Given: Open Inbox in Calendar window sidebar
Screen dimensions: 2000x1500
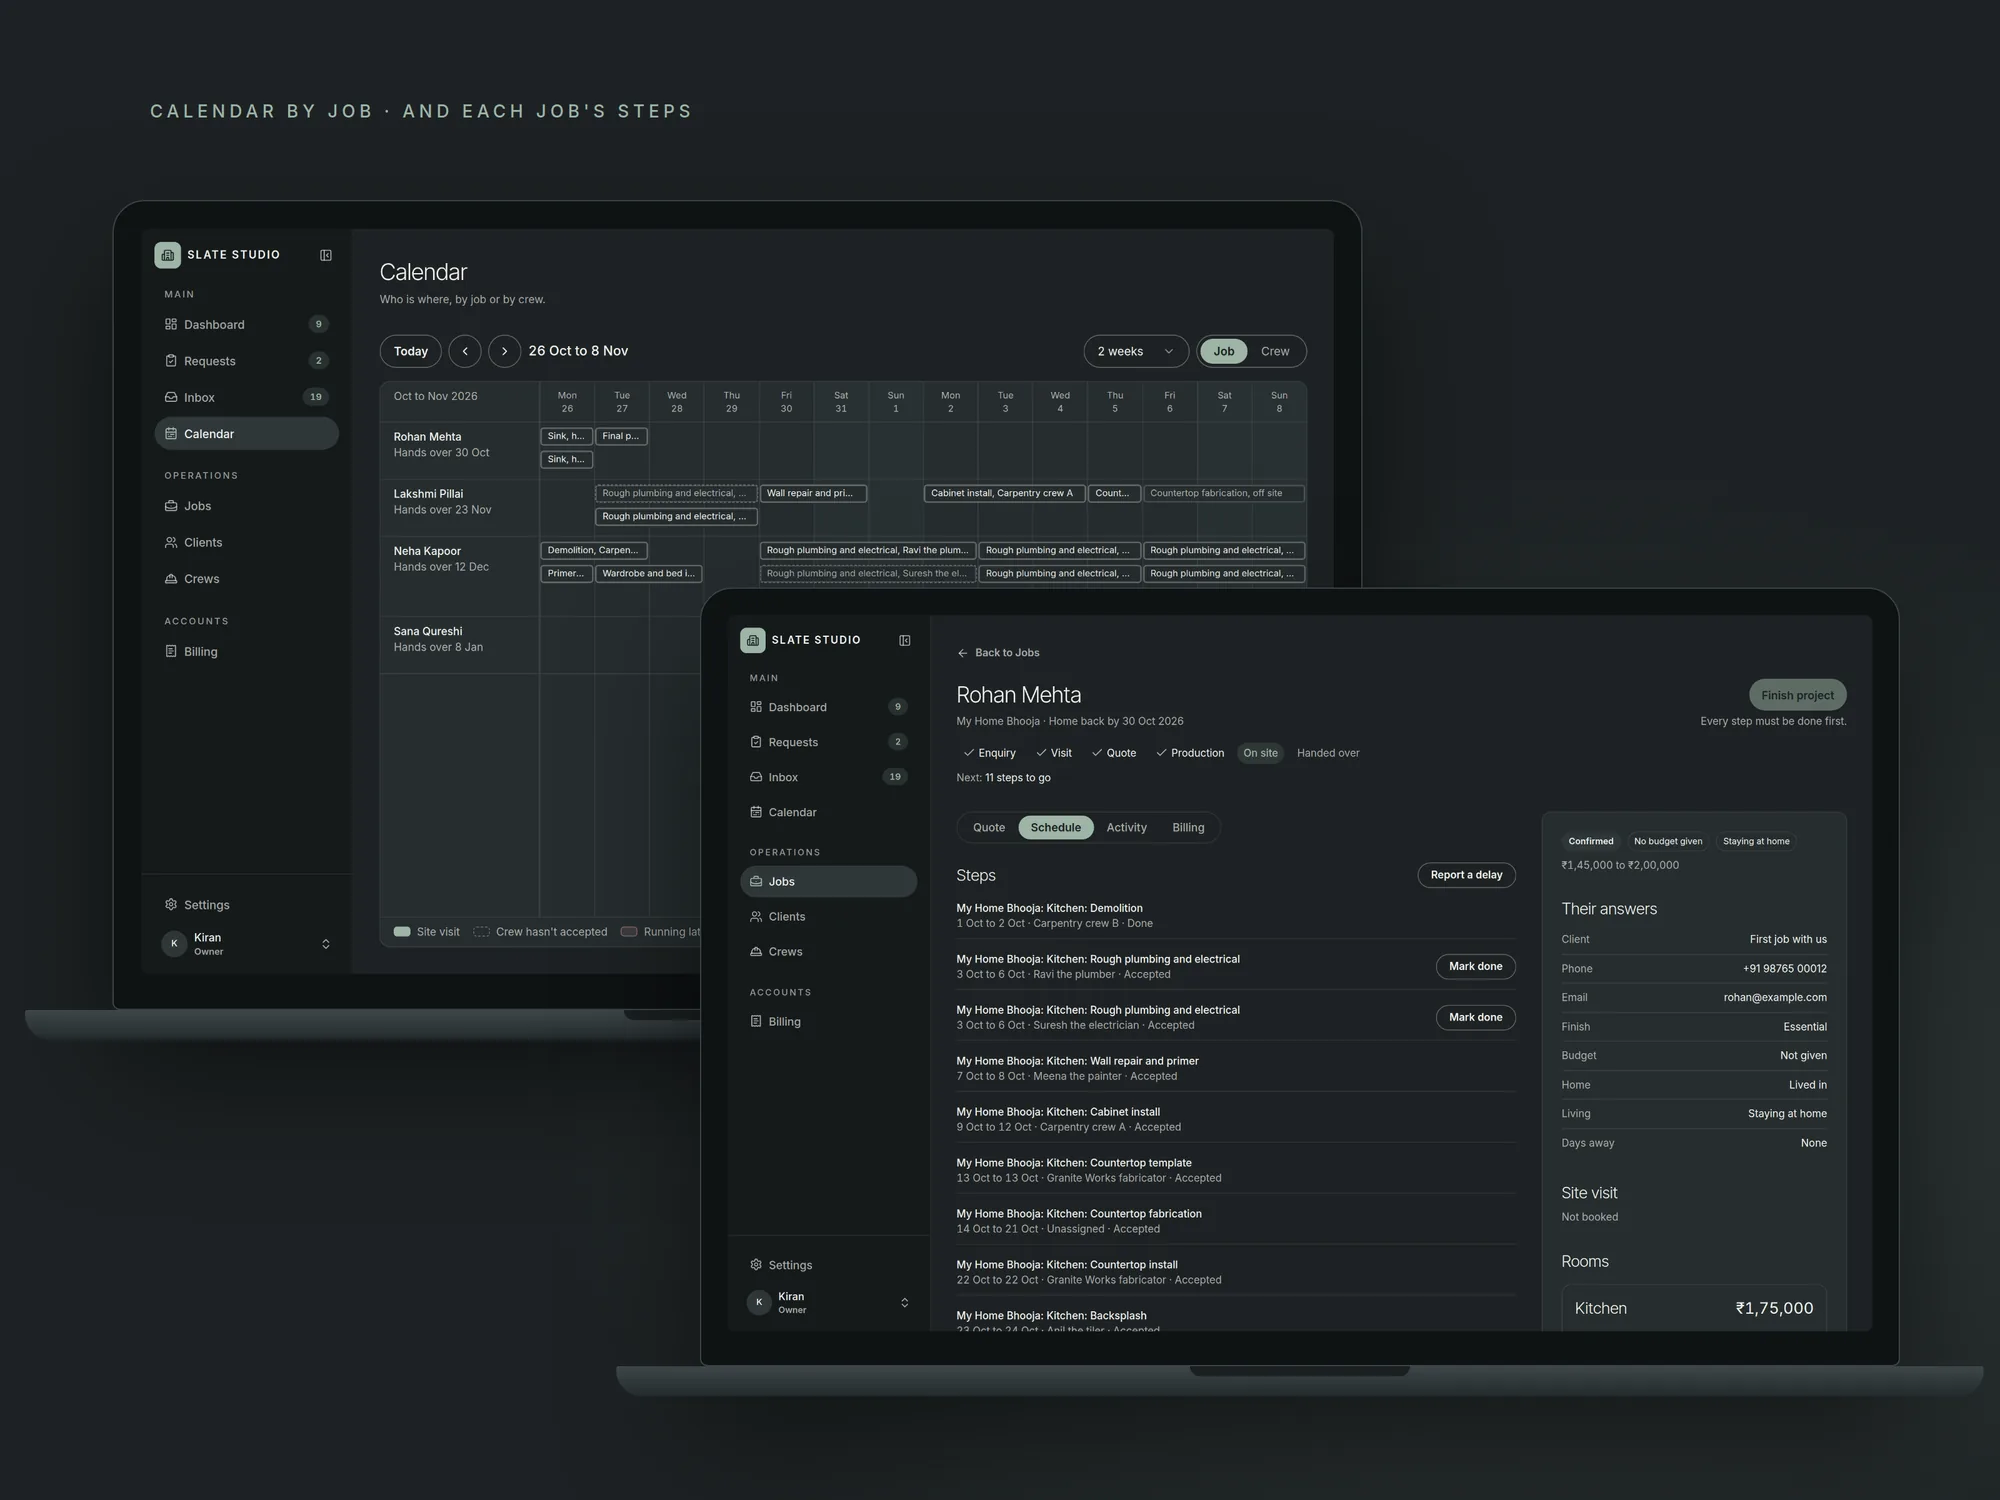Looking at the screenshot, I should pos(246,397).
